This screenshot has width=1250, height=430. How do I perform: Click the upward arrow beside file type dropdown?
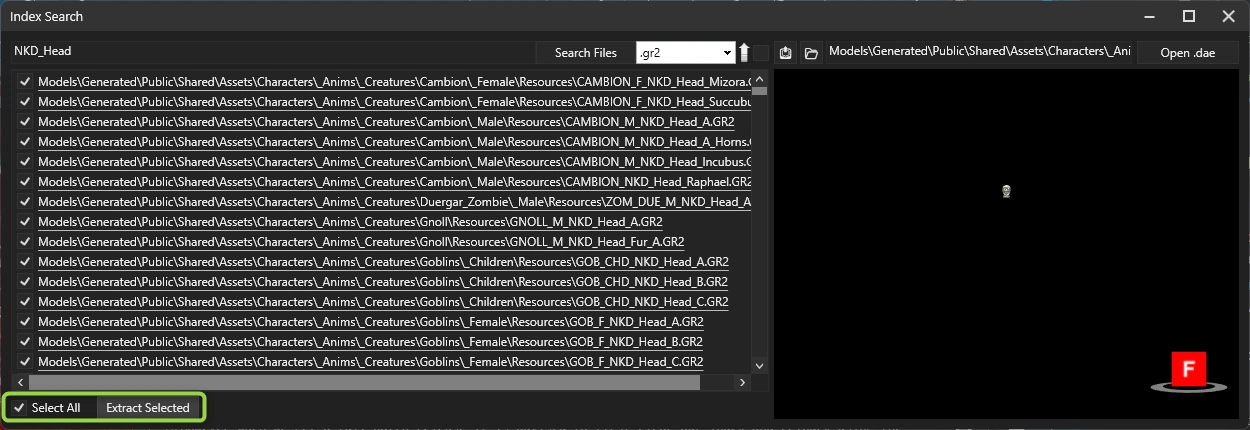[744, 52]
